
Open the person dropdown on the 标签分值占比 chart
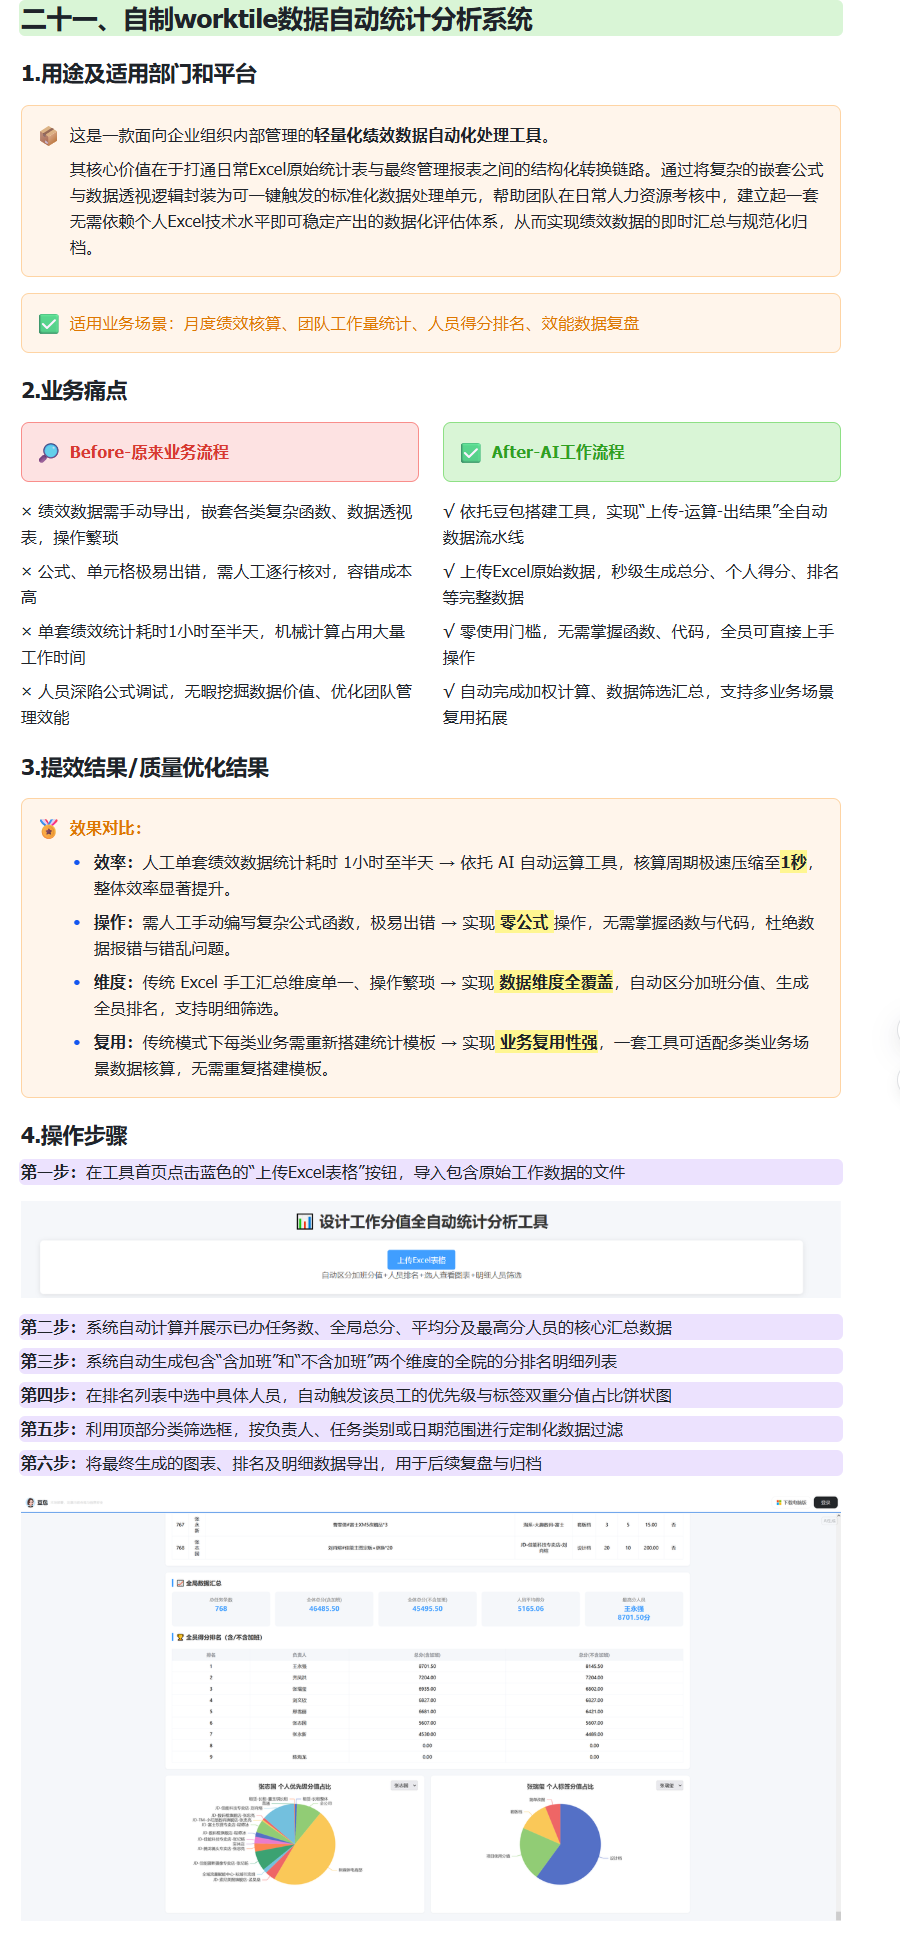click(x=670, y=1785)
